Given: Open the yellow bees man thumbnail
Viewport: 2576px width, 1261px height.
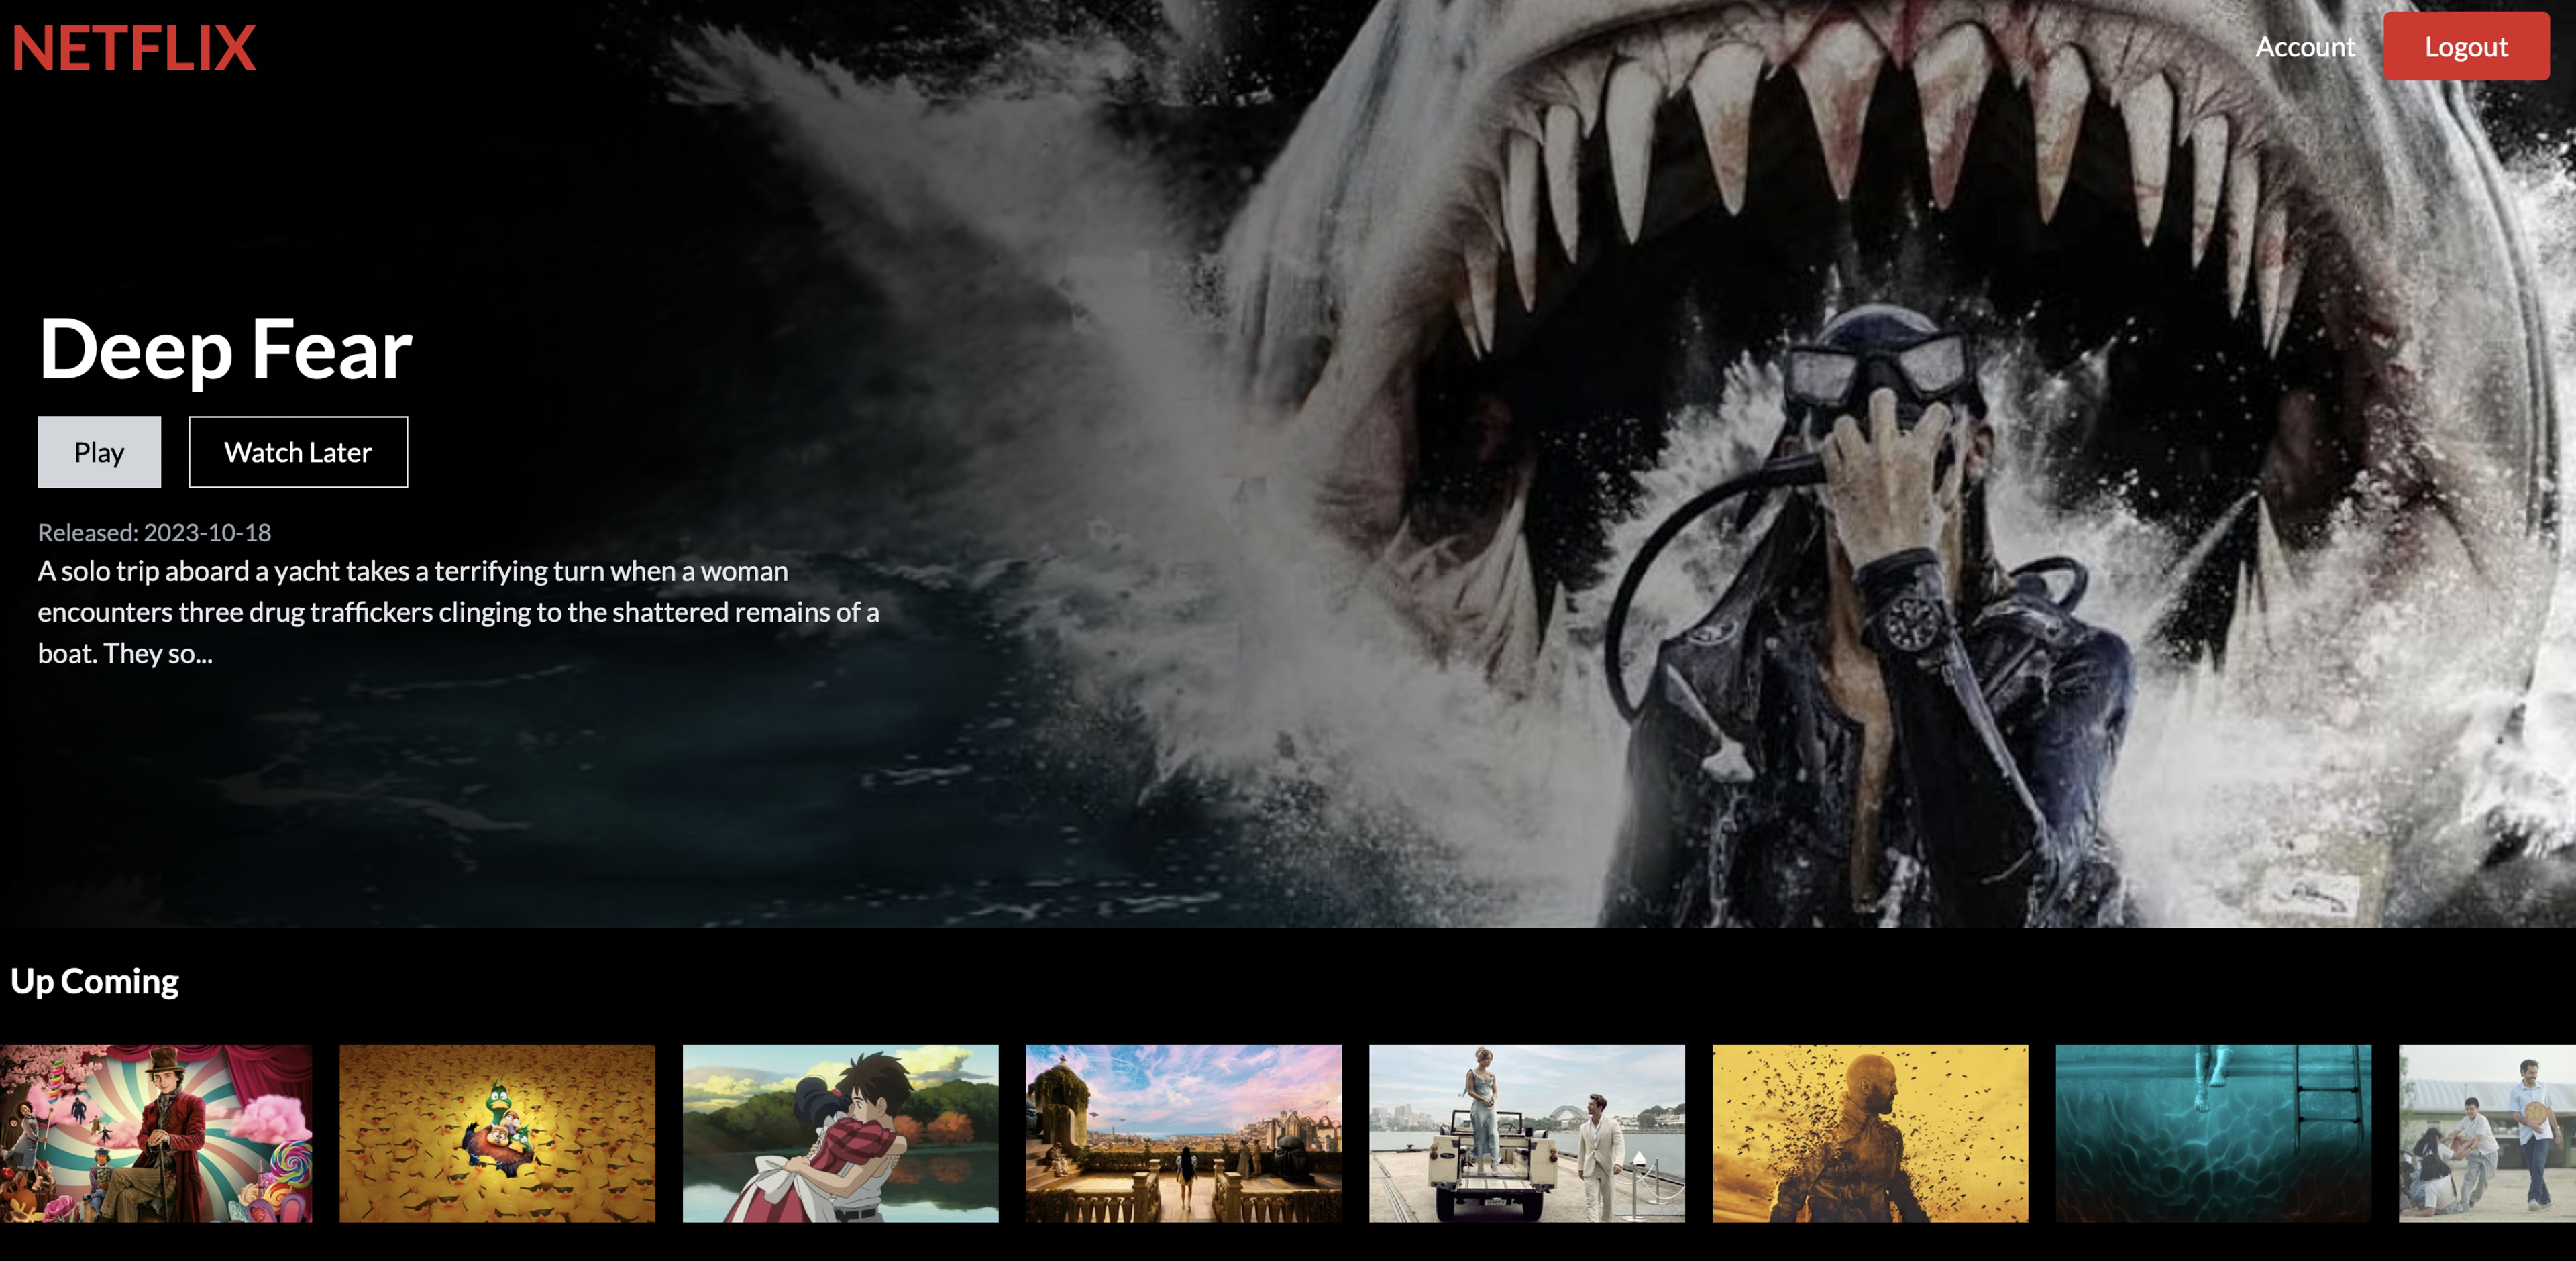Looking at the screenshot, I should (1870, 1134).
